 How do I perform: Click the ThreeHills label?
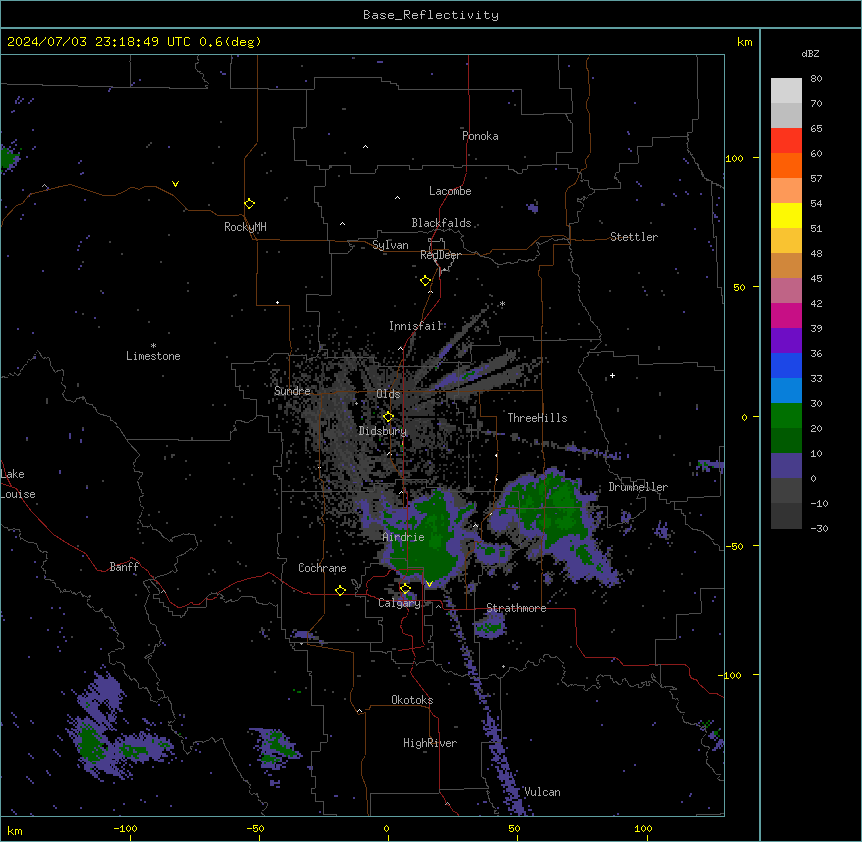[537, 418]
